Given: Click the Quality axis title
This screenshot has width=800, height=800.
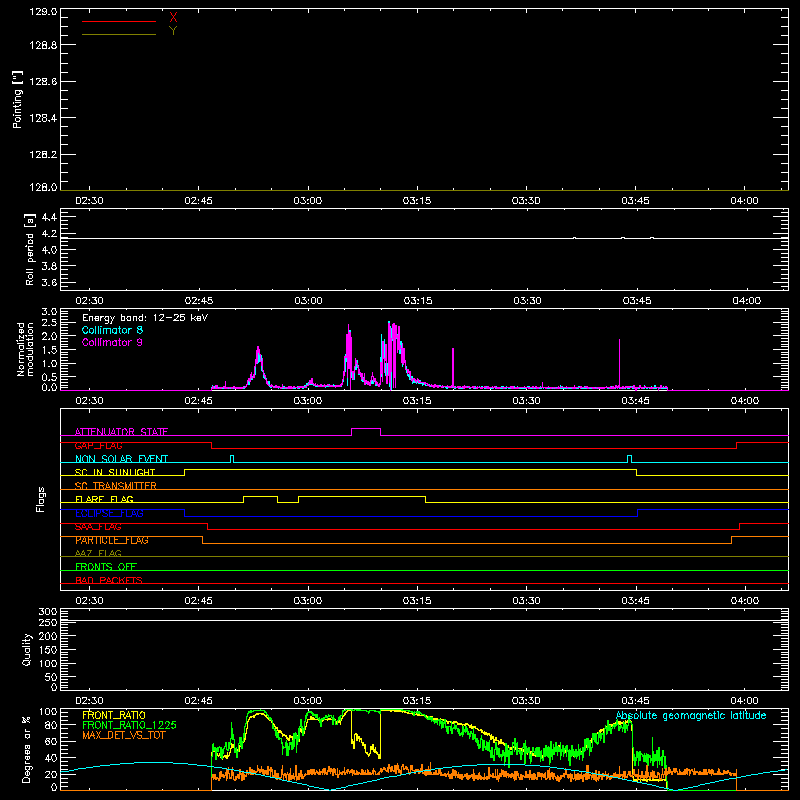Looking at the screenshot, I should (x=27, y=649).
